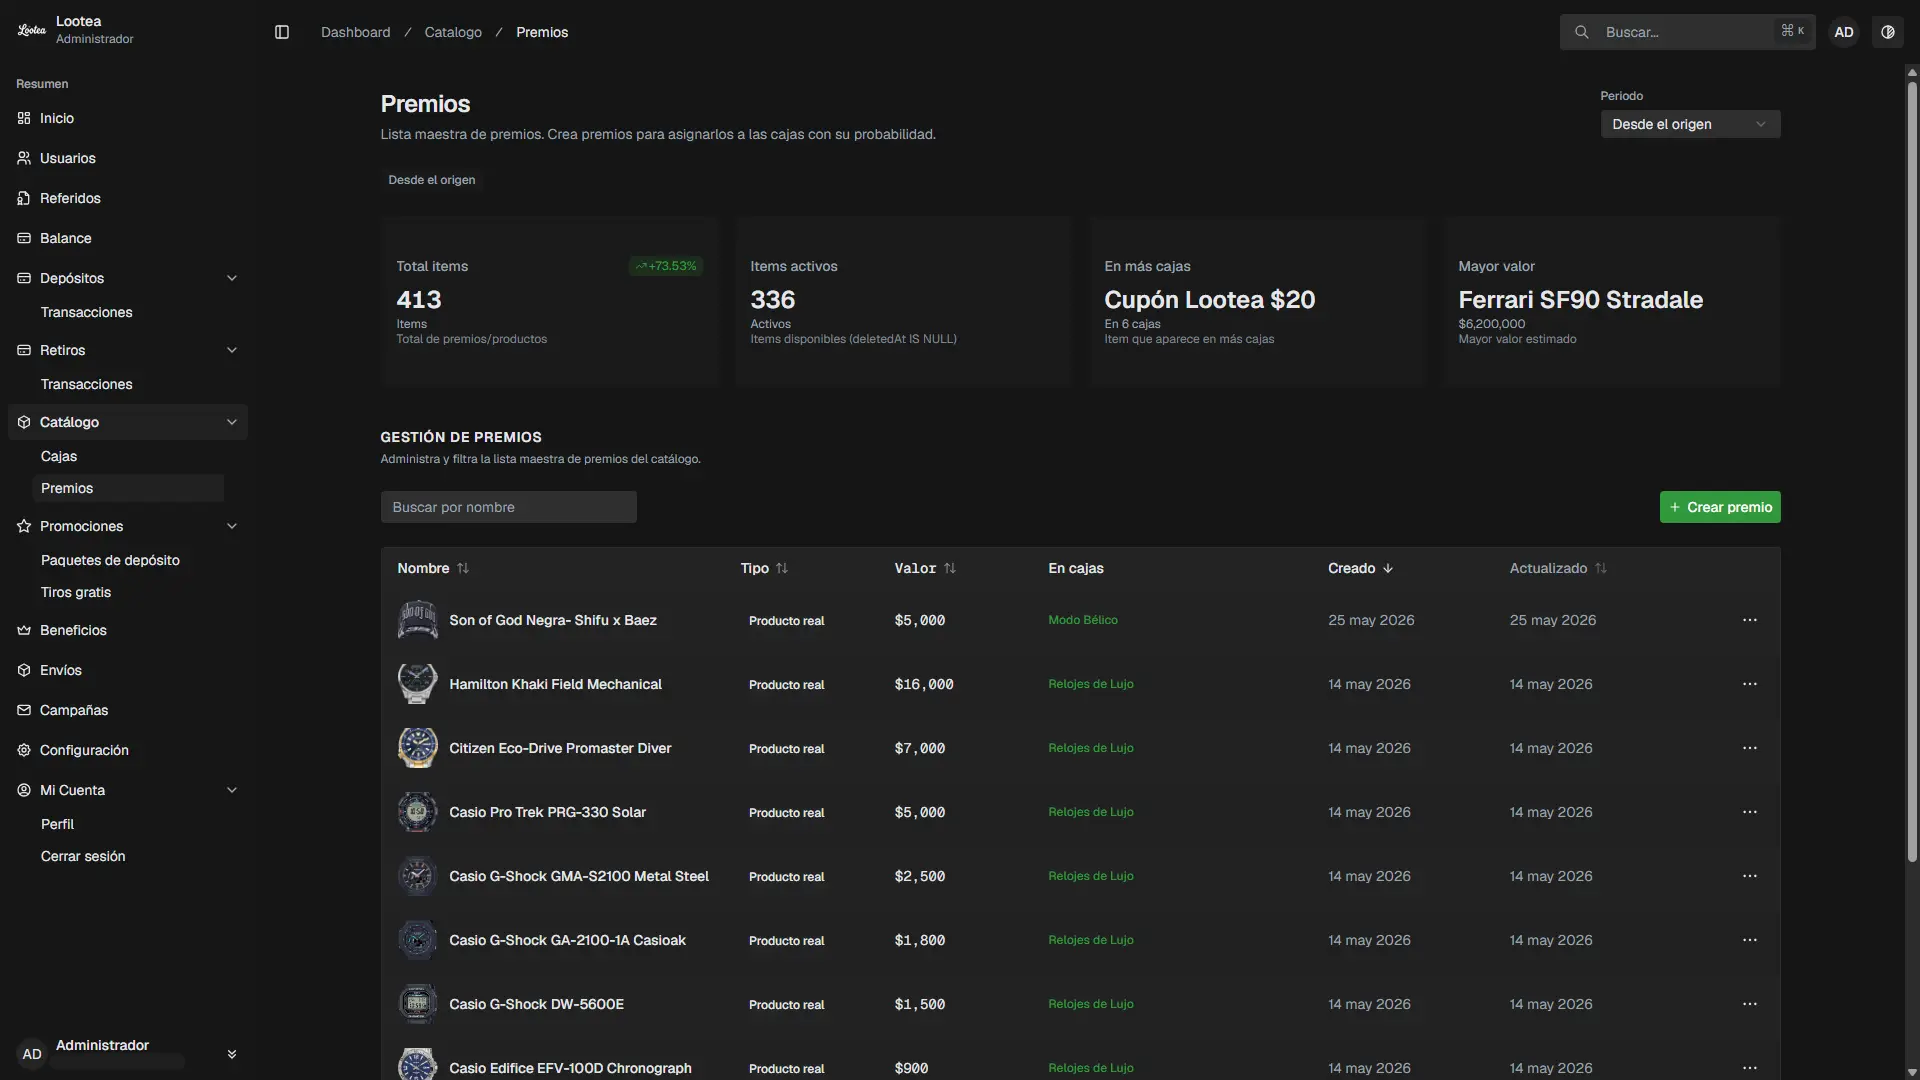Click Citizen Eco-Drive Promaster Diver thumbnail

[417, 748]
